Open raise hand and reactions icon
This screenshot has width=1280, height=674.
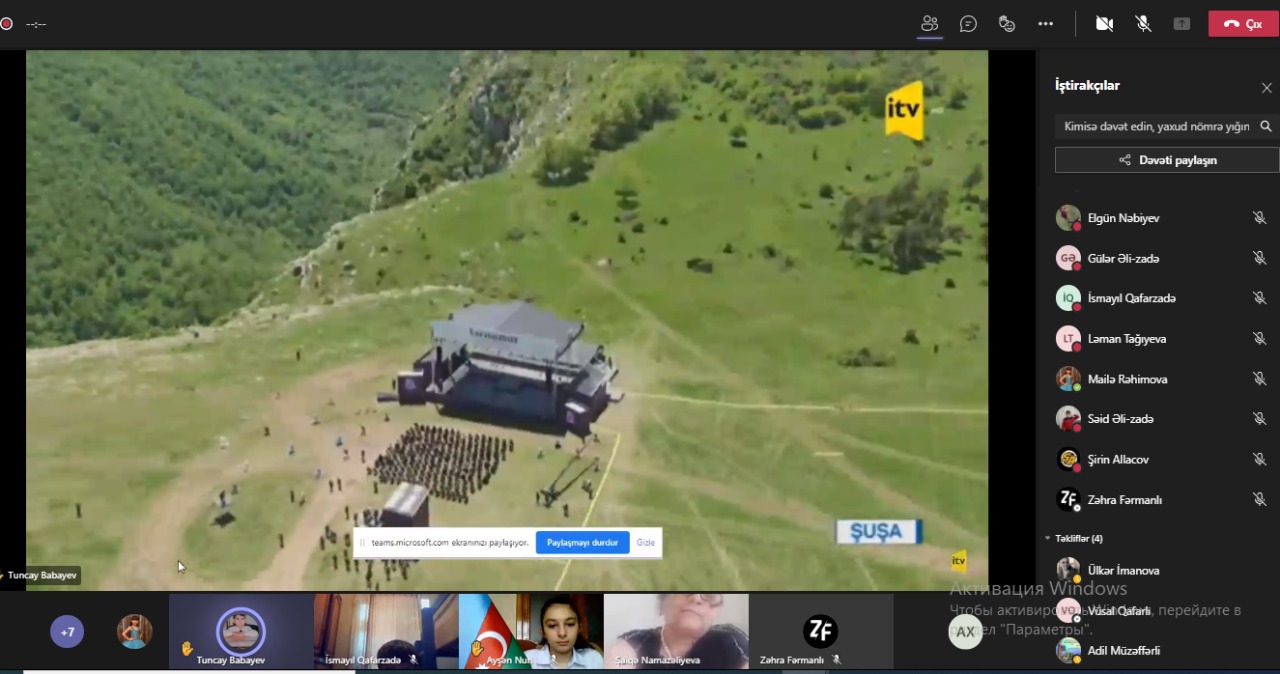pyautogui.click(x=1007, y=23)
